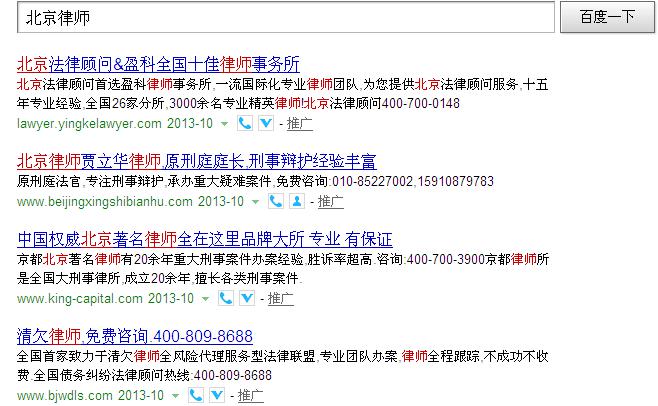
Task: Expand the dropdown arrow after www.king-capital.com 2013-10
Action: pyautogui.click(x=205, y=299)
